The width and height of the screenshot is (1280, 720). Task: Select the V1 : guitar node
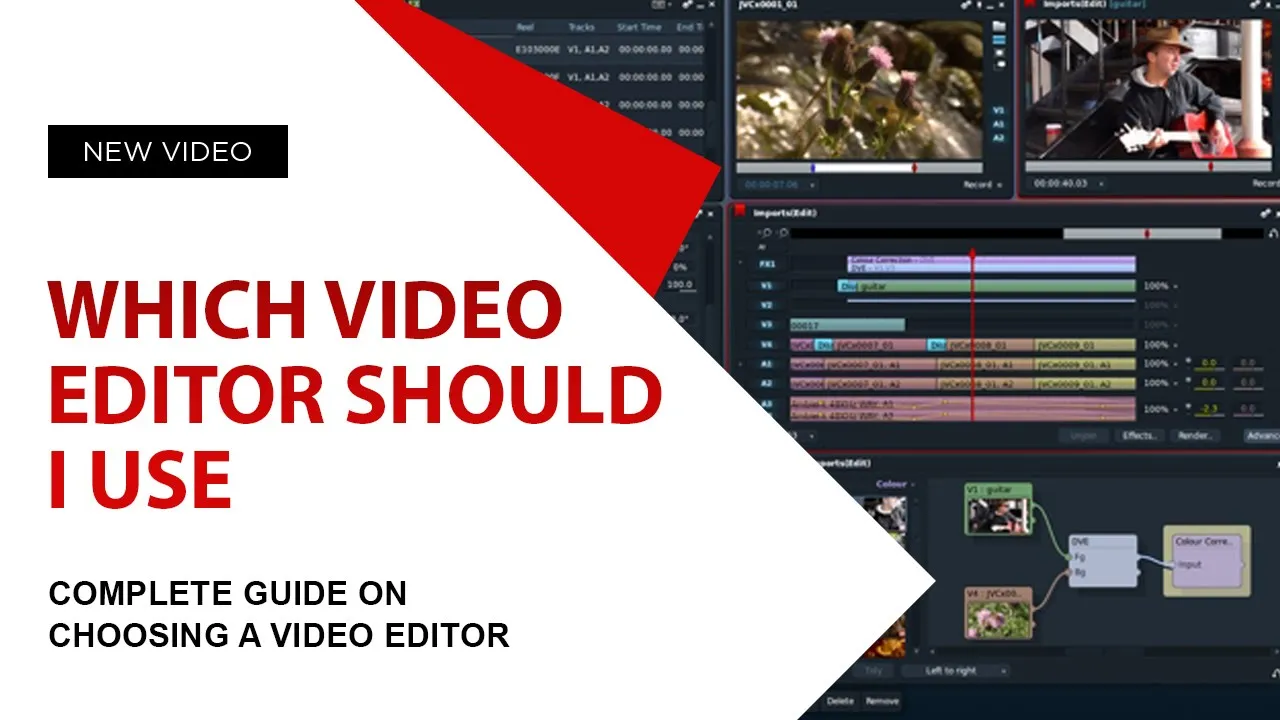998,508
